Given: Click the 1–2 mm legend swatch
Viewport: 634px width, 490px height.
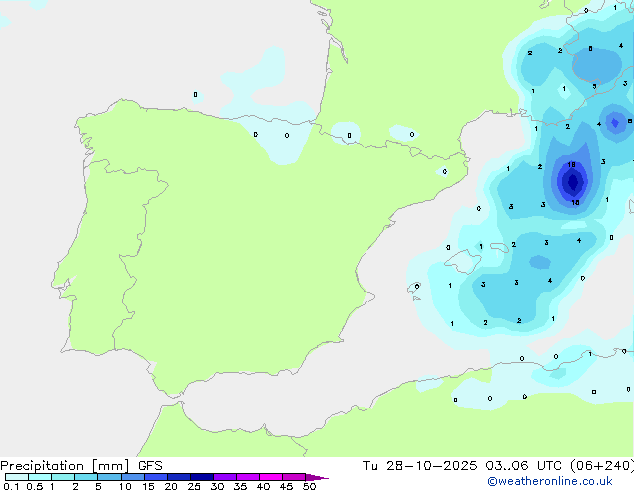Looking at the screenshot, I should pyautogui.click(x=63, y=477).
